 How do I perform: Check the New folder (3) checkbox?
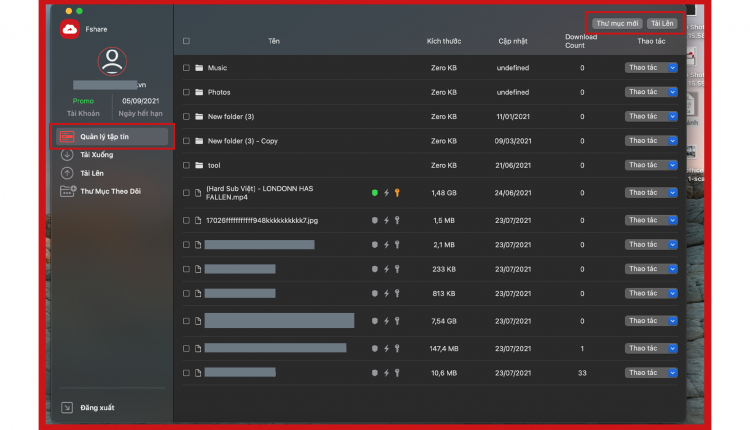(x=186, y=117)
